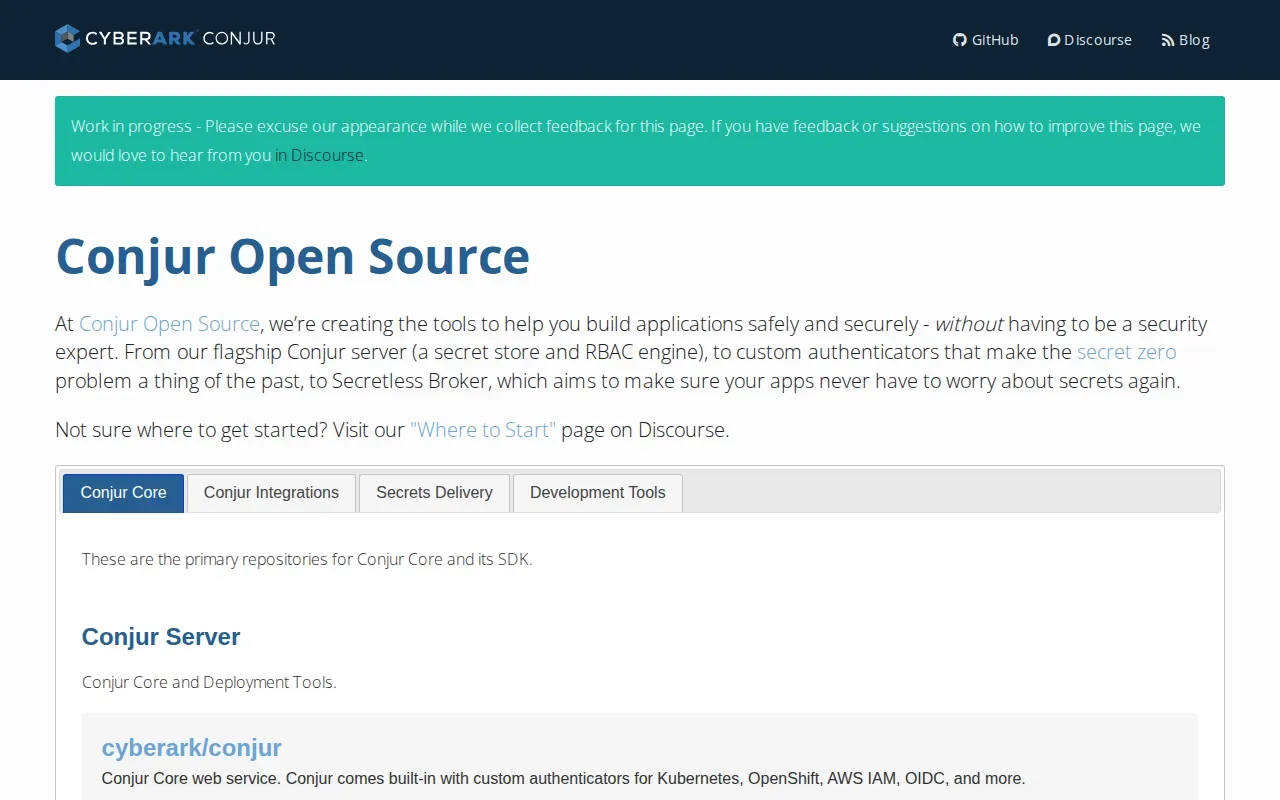
Task: Open the Blog link in header
Action: pos(1186,40)
